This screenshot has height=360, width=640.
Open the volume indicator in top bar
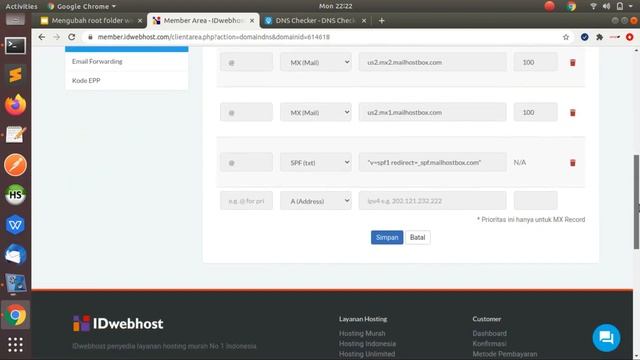click(x=606, y=6)
